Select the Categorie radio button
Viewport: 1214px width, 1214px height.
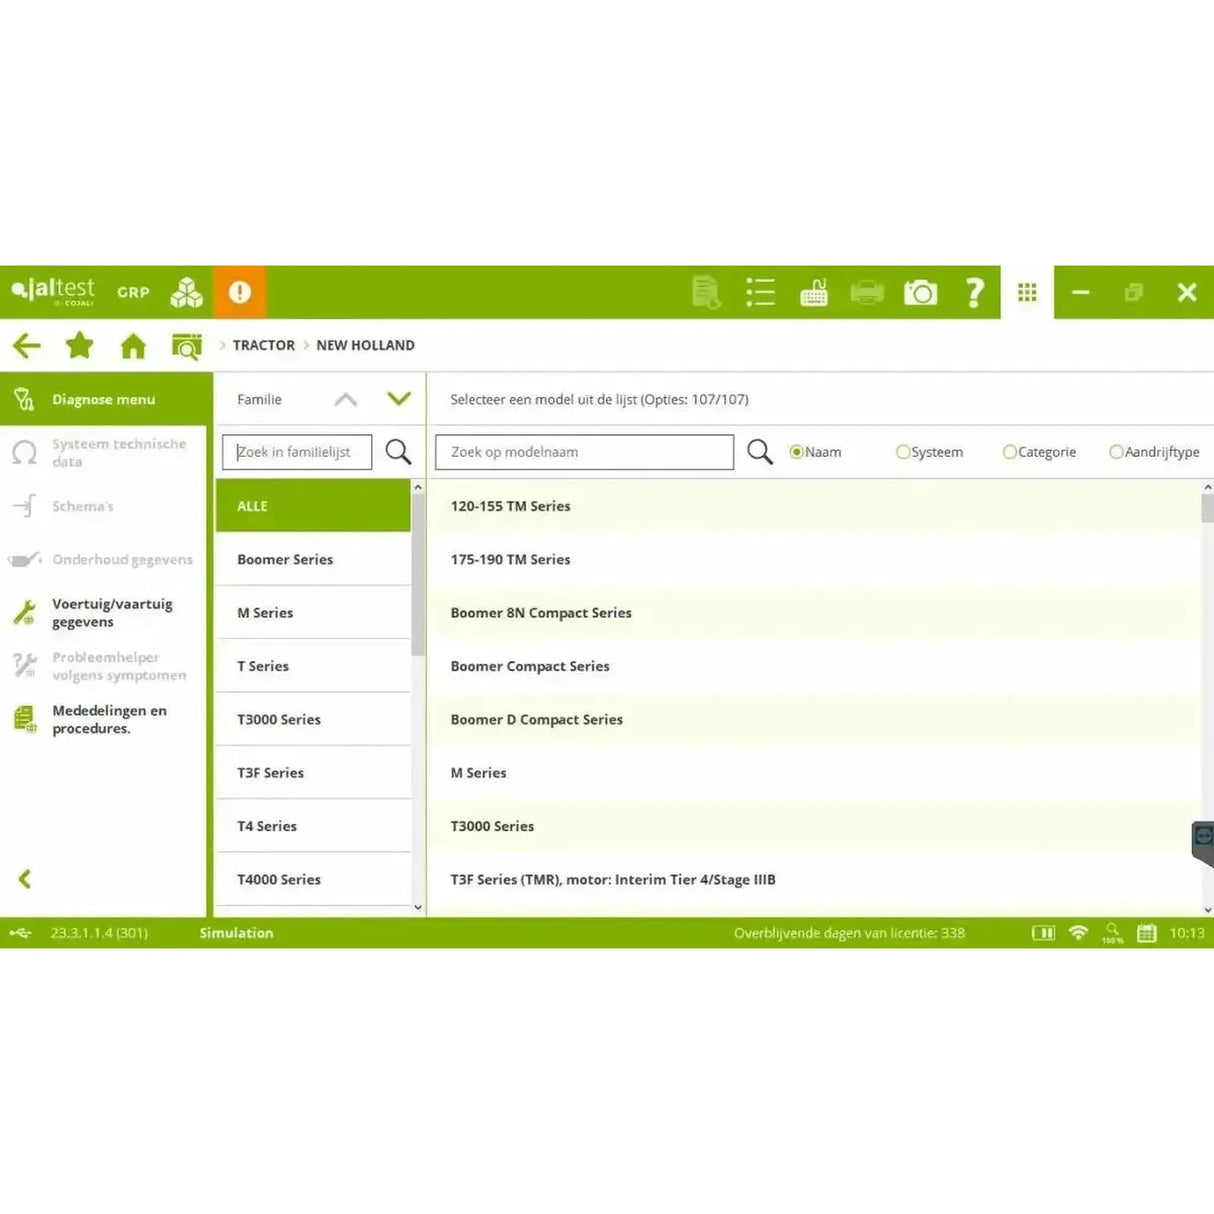click(1010, 452)
